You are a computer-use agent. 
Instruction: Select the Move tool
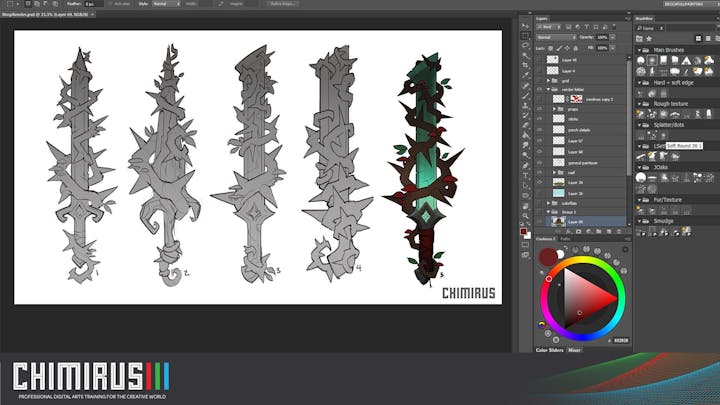(x=525, y=26)
